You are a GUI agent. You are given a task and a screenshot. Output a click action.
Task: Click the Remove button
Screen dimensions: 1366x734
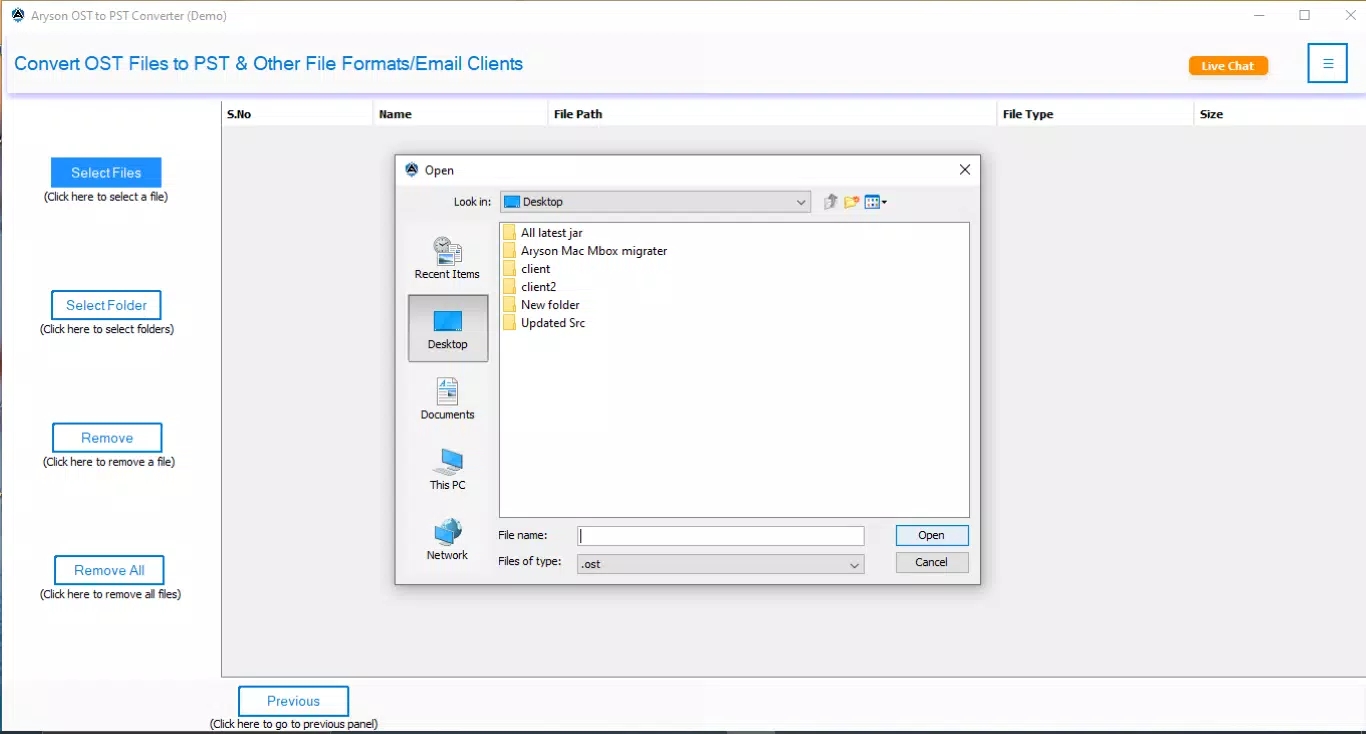tap(107, 438)
